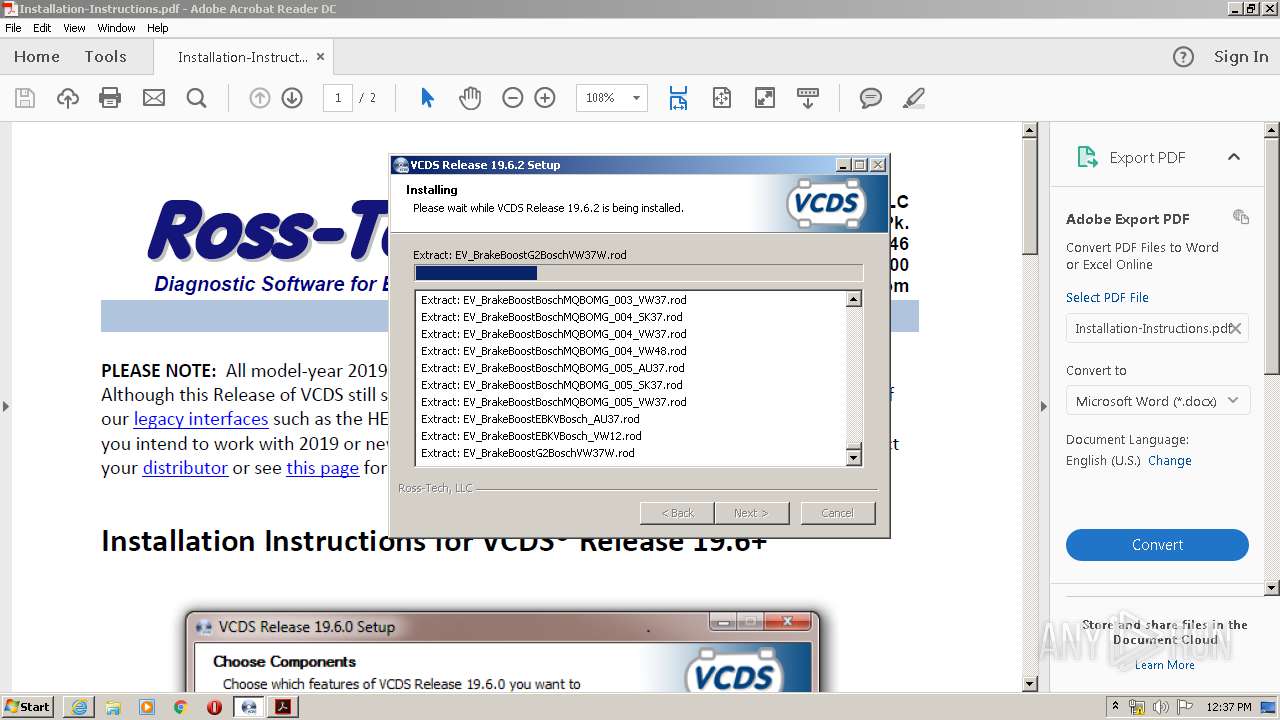The height and width of the screenshot is (720, 1280).
Task: Choose the selection arrow tool
Action: [427, 98]
